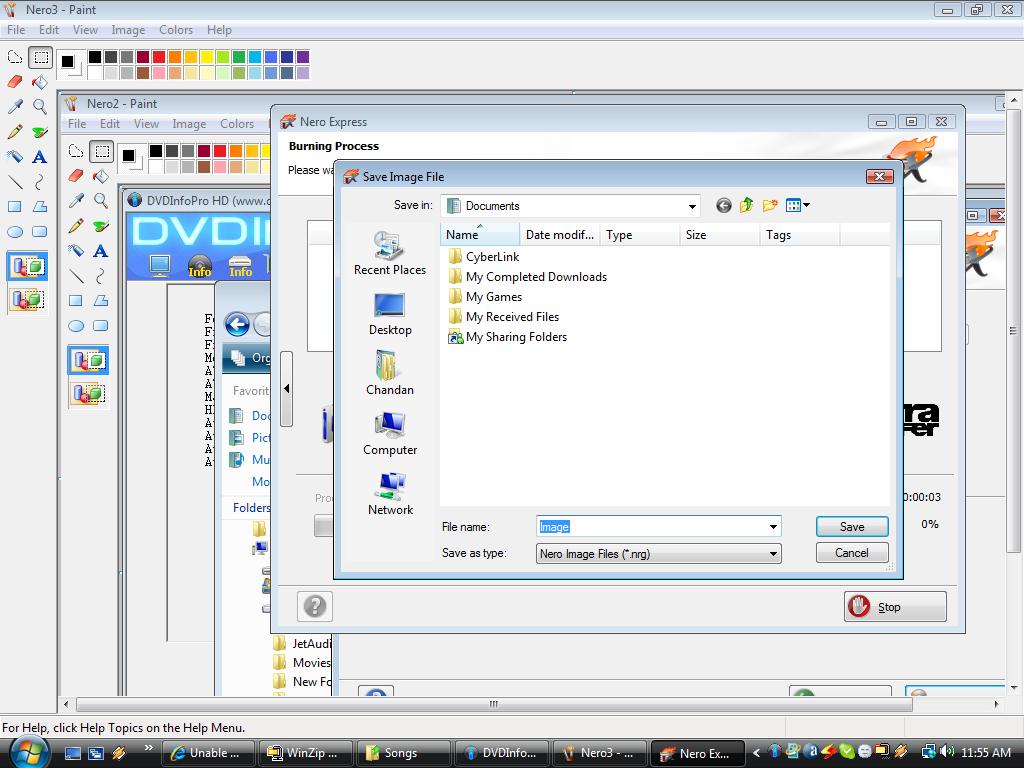Select the Rounded Rectangle tool in Nero3 Paint

(x=40, y=231)
